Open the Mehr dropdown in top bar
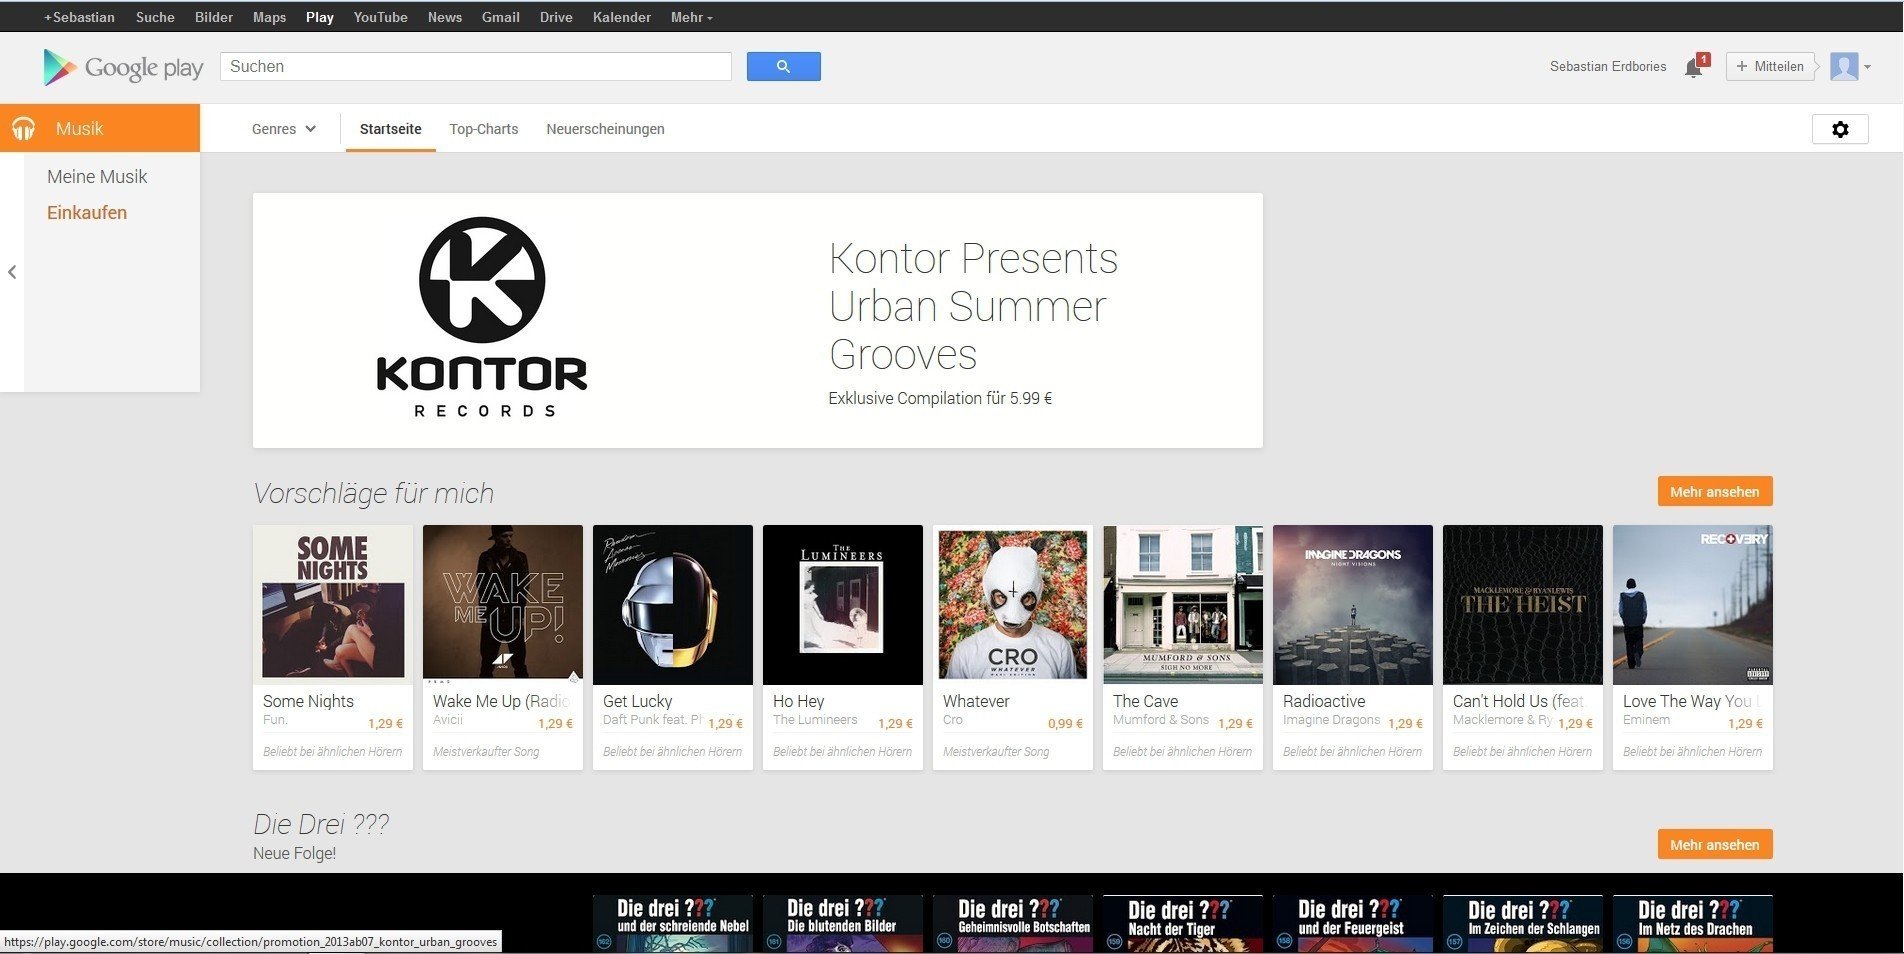The width and height of the screenshot is (1904, 954). 692,17
